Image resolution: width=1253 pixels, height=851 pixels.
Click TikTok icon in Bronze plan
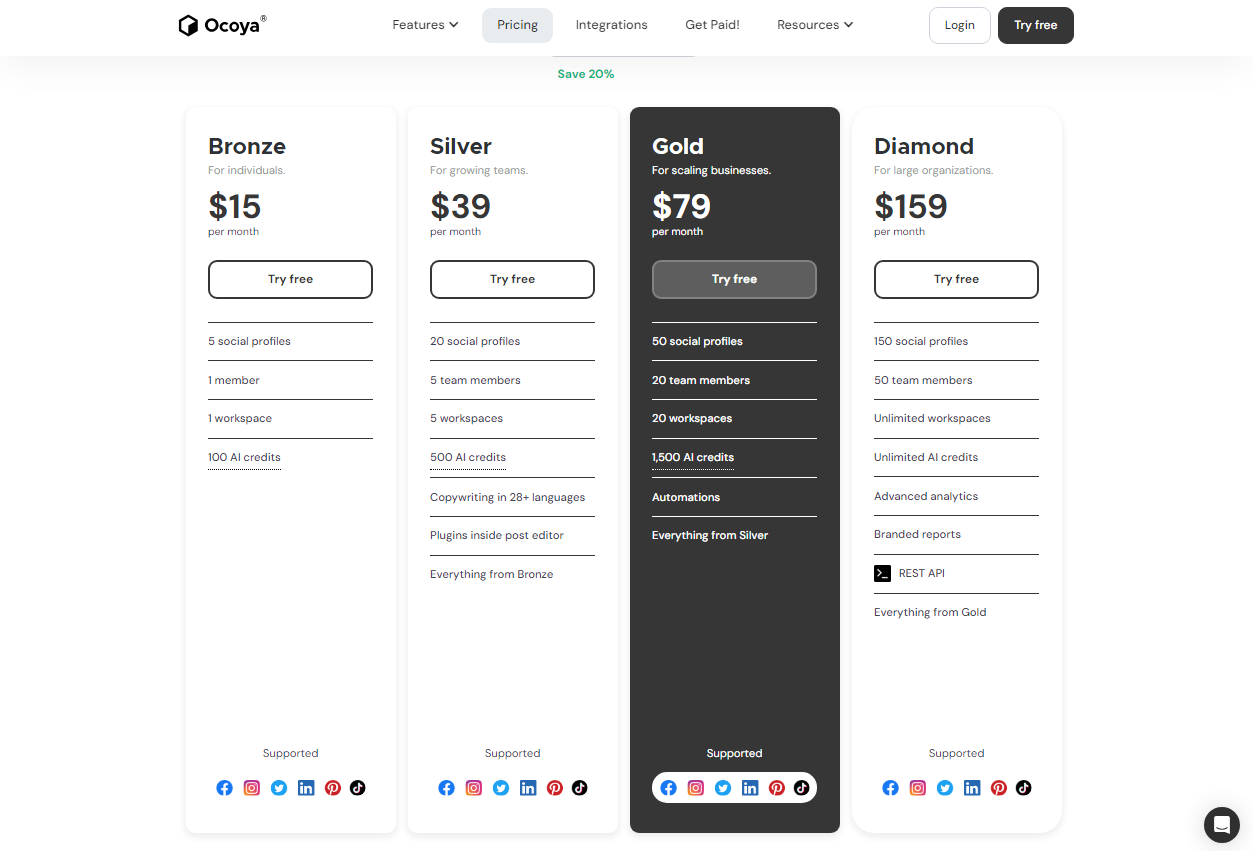[357, 788]
